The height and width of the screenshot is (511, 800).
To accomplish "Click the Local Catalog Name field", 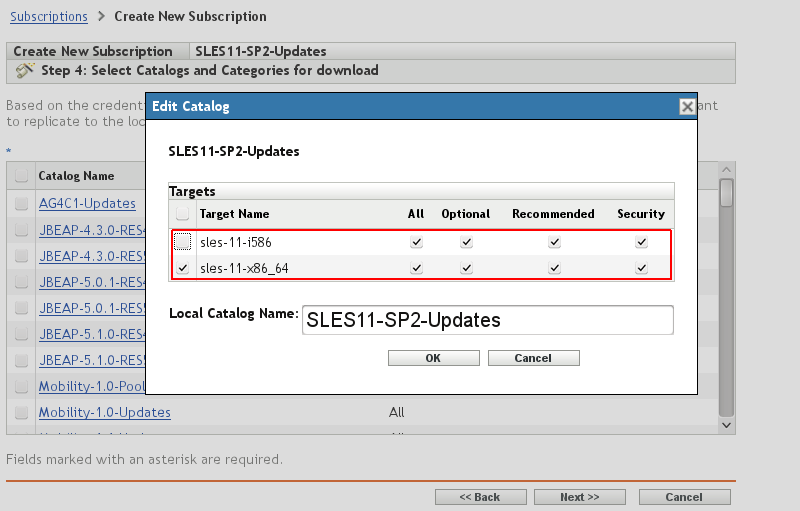I will (487, 320).
